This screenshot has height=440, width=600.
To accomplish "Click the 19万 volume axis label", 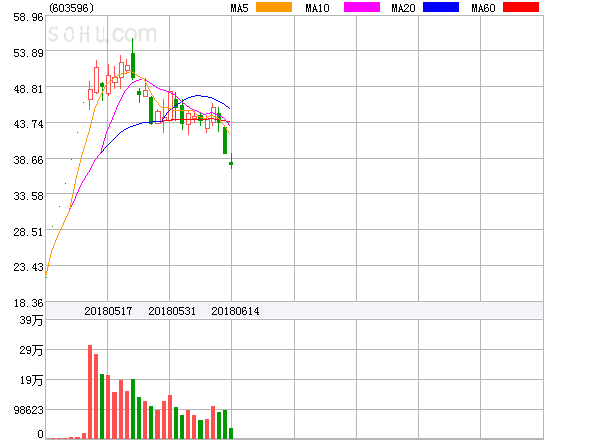I will coord(31,380).
